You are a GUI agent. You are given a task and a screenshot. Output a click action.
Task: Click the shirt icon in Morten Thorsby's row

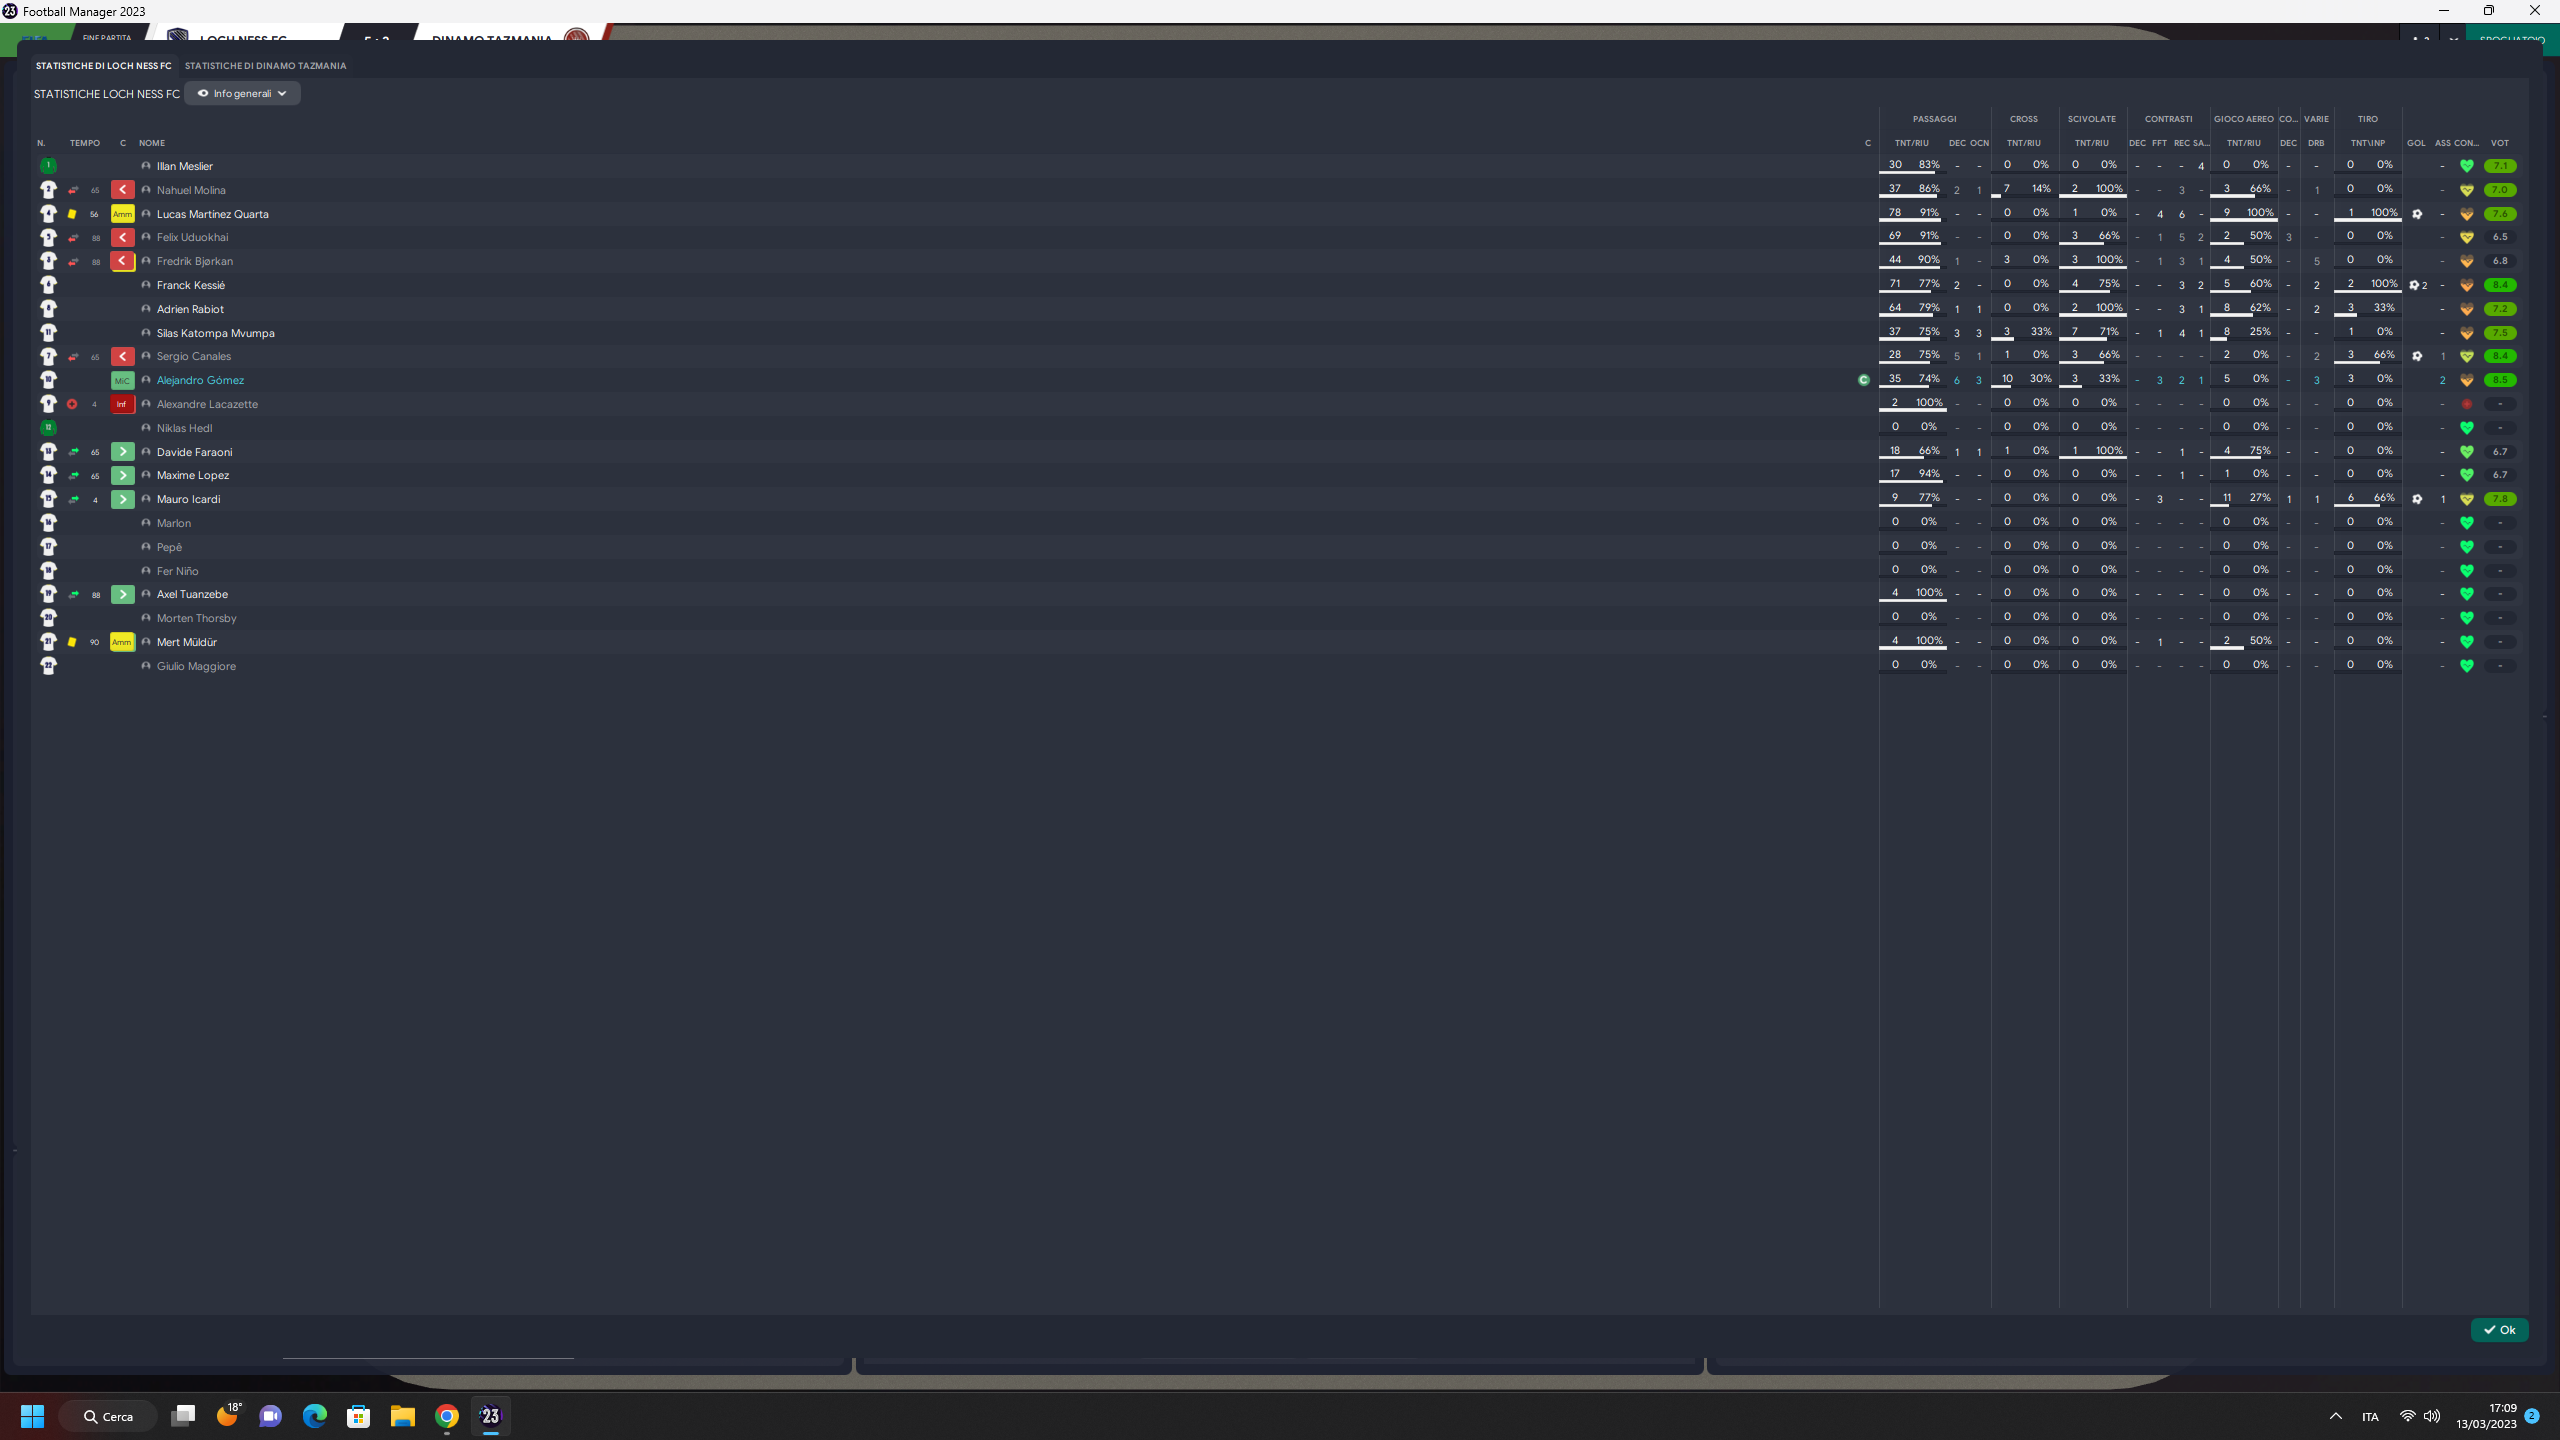click(48, 618)
